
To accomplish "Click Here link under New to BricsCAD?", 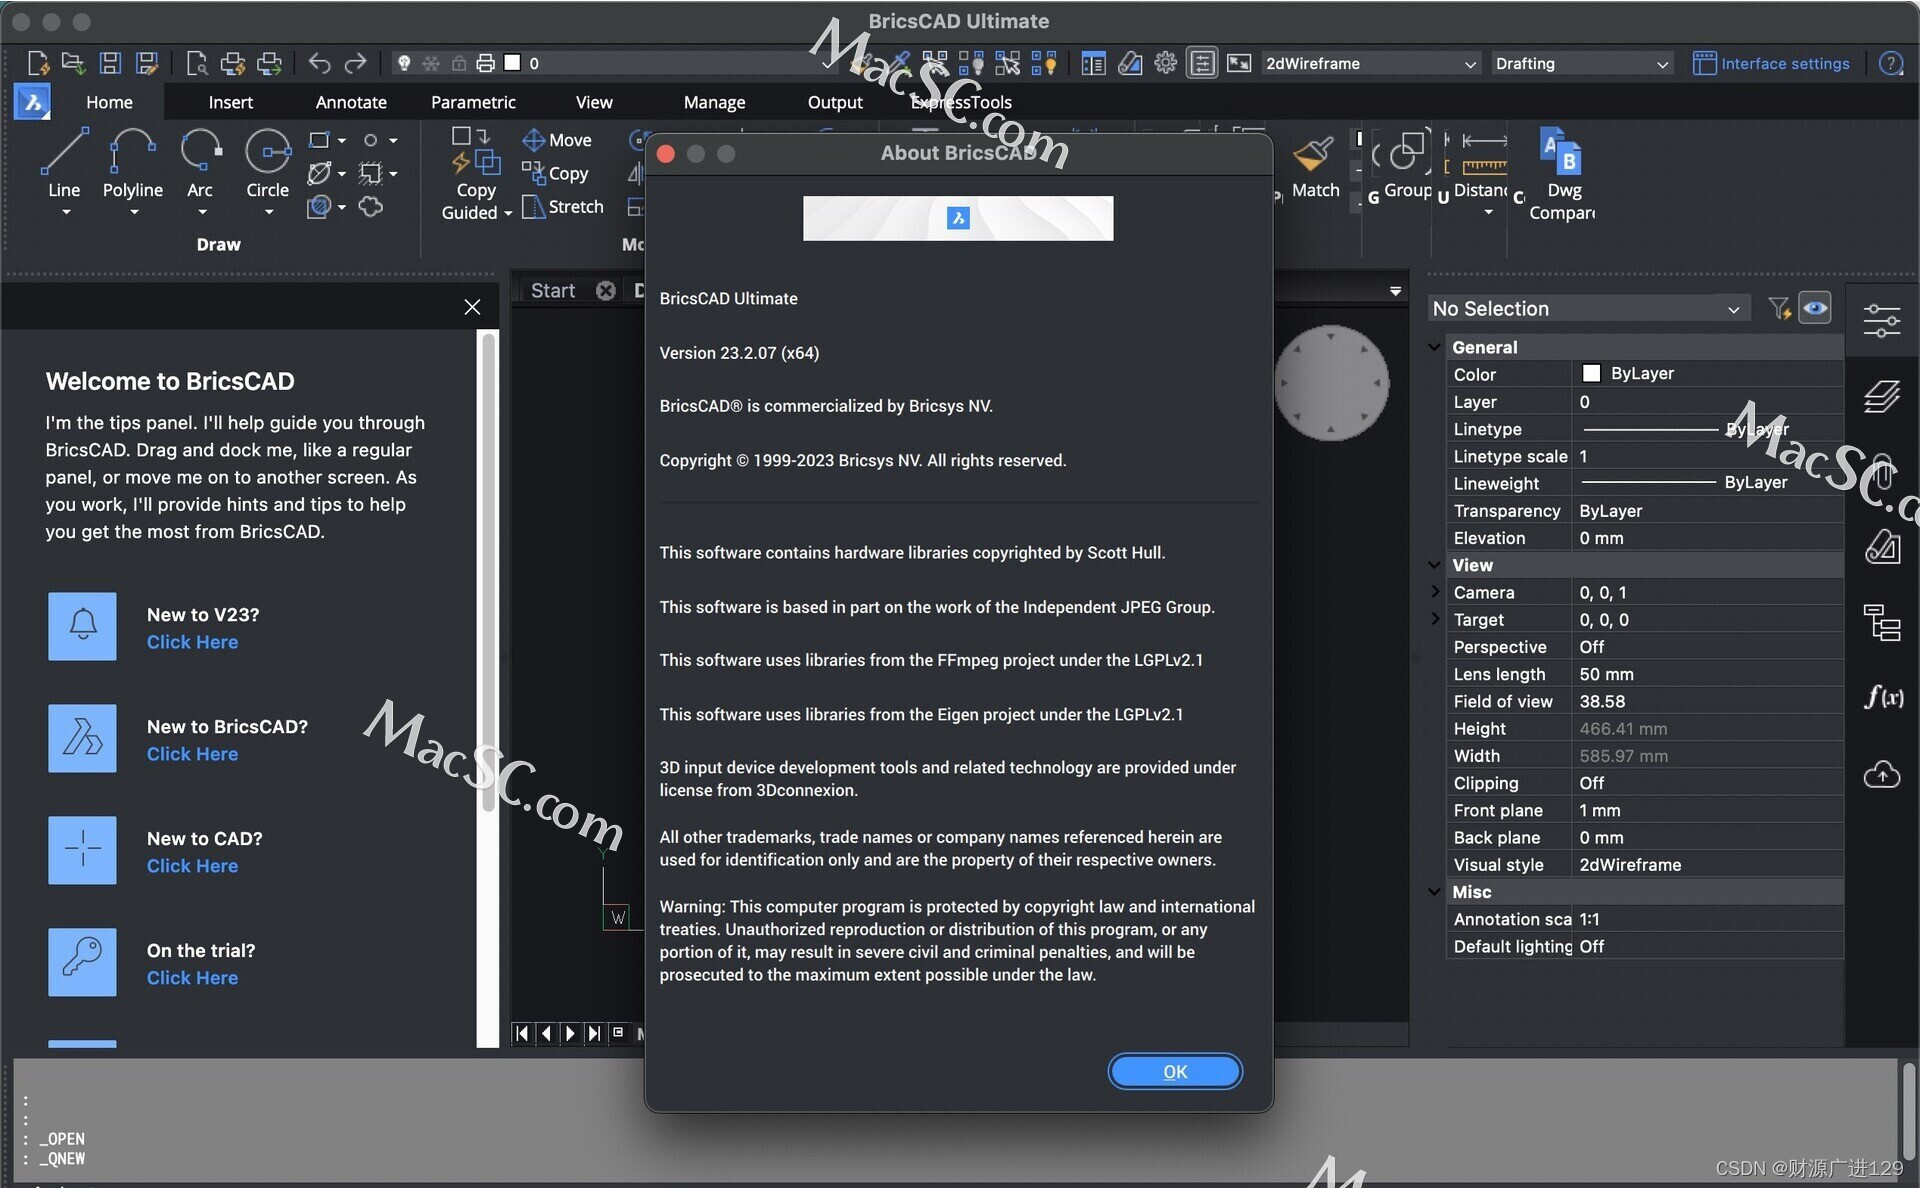I will click(x=192, y=754).
